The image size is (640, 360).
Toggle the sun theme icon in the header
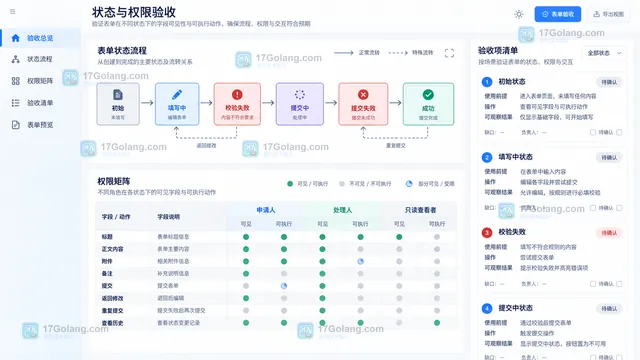click(x=519, y=14)
